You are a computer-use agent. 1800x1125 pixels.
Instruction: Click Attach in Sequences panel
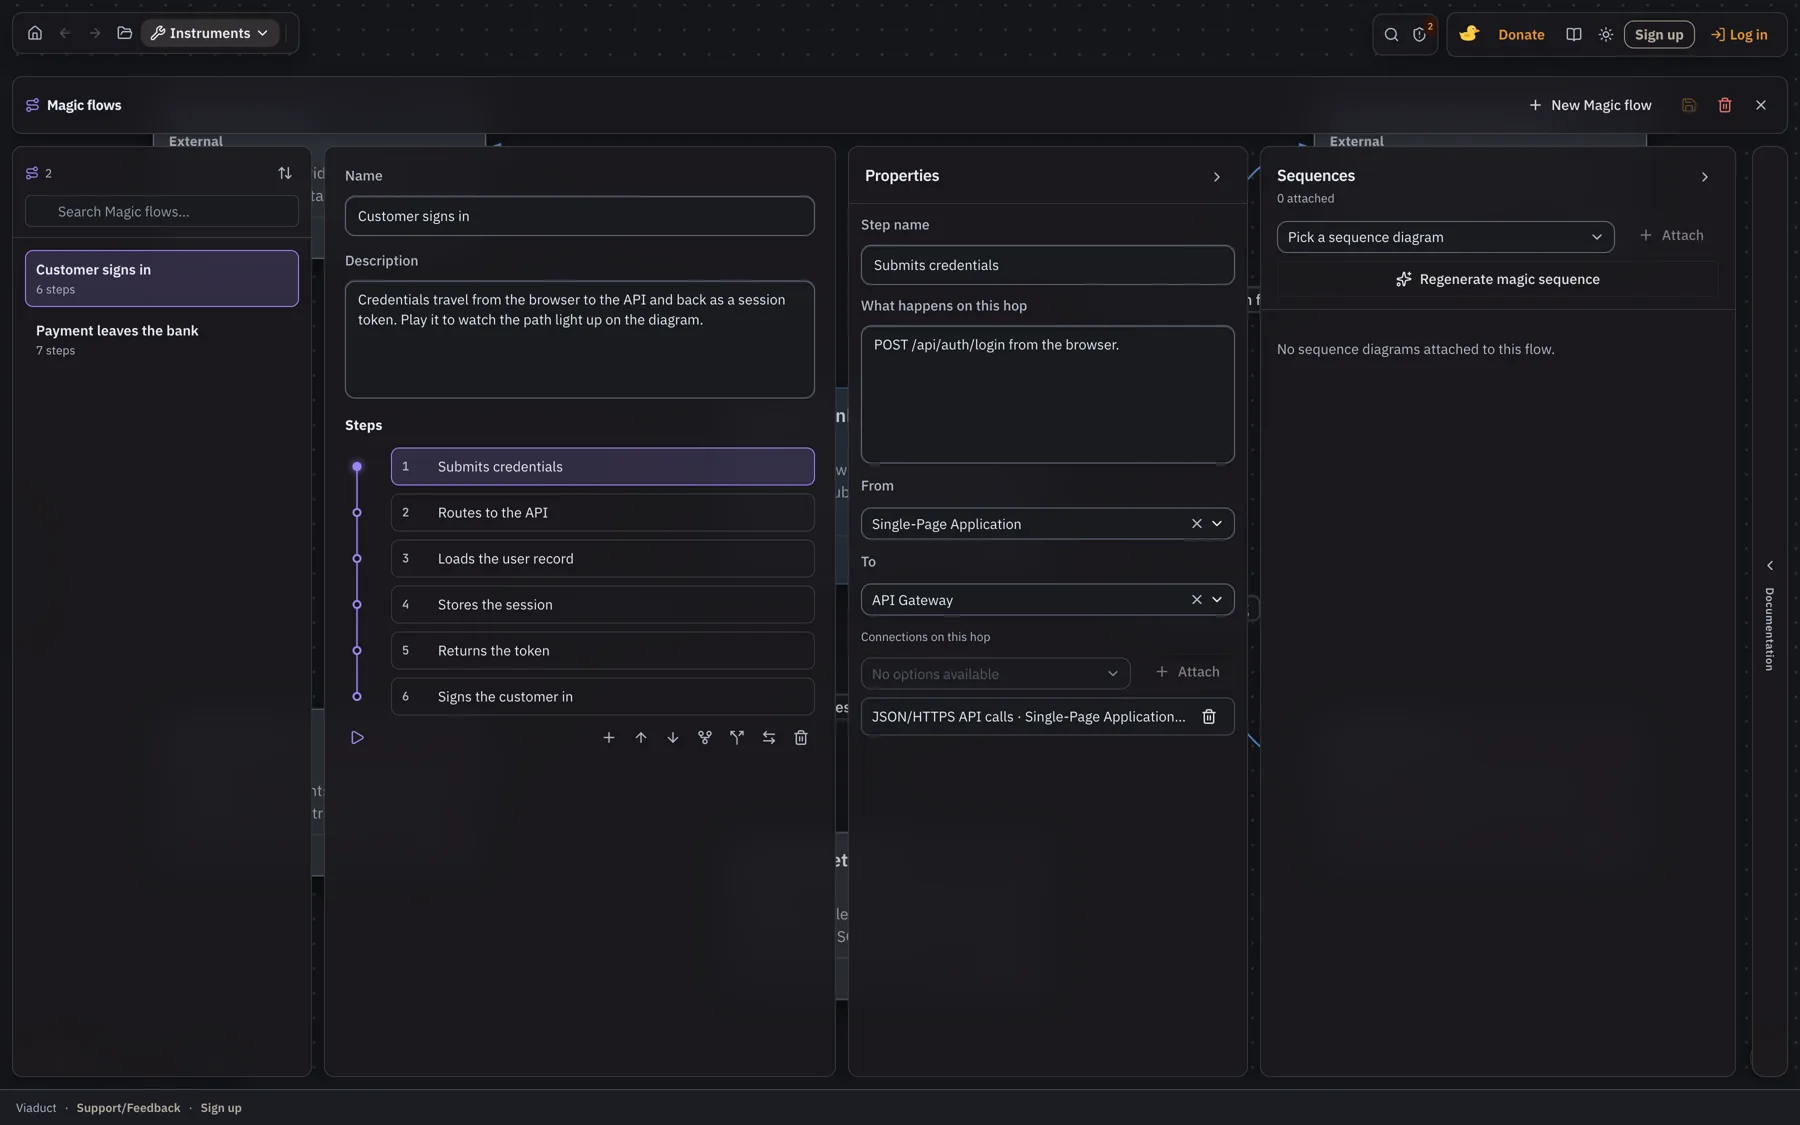tap(1672, 235)
